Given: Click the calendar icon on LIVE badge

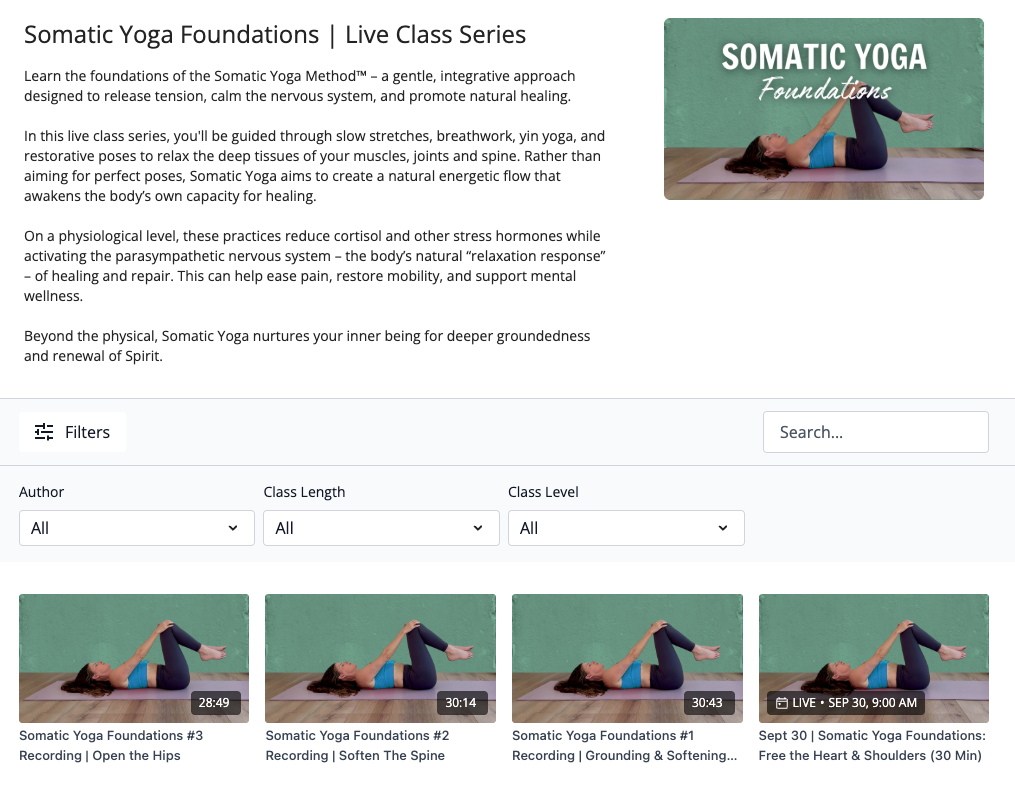Looking at the screenshot, I should [782, 703].
